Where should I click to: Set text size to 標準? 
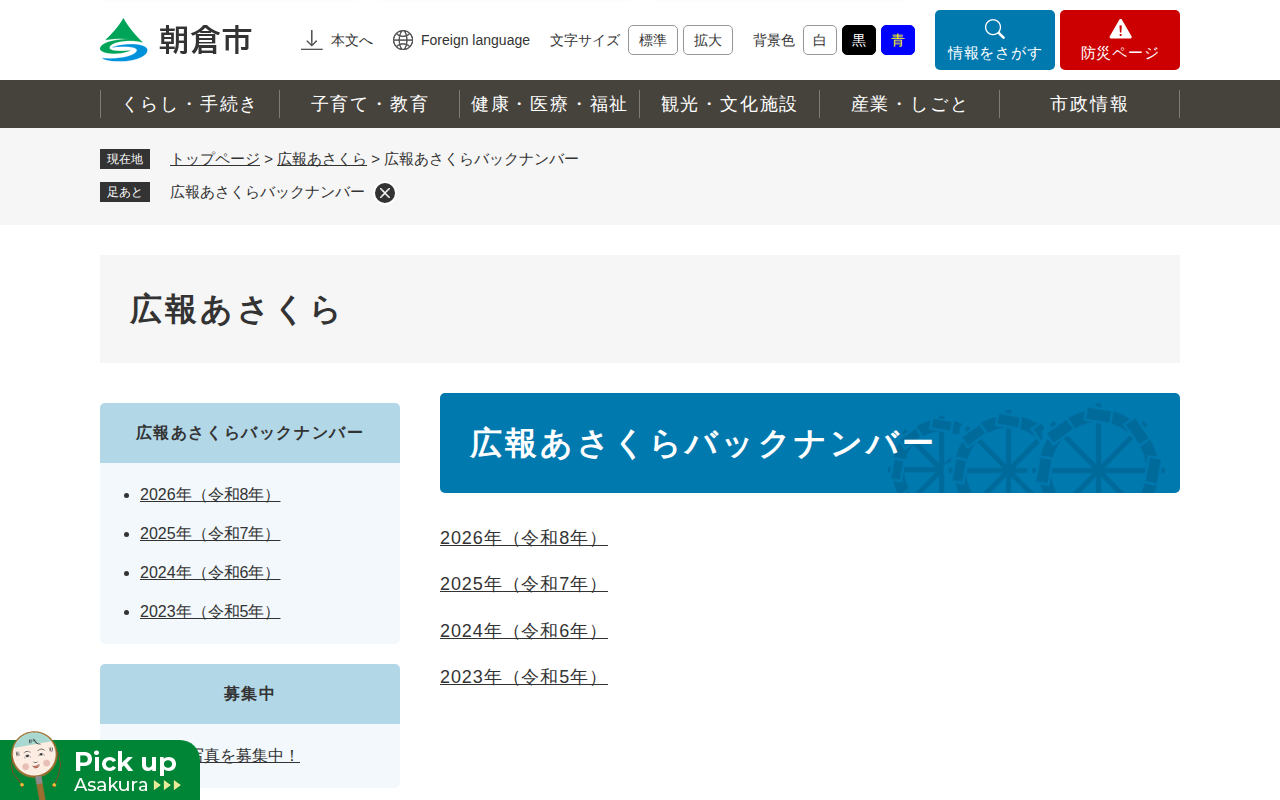click(652, 40)
